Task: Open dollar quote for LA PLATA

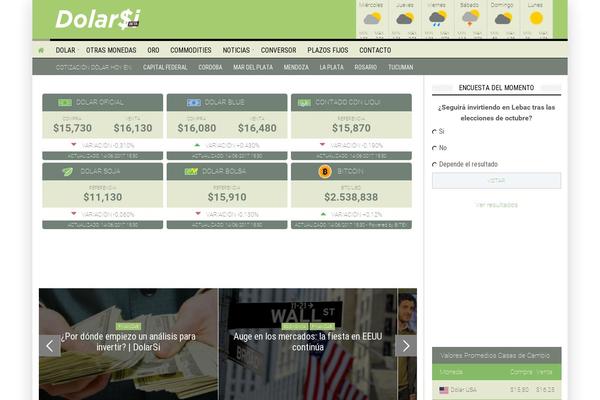Action: [x=331, y=67]
